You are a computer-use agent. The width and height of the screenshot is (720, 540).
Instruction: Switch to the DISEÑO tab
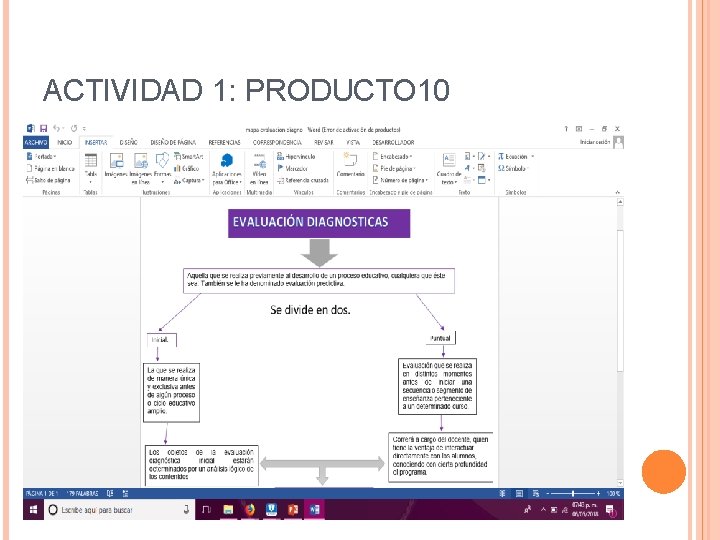coord(129,142)
